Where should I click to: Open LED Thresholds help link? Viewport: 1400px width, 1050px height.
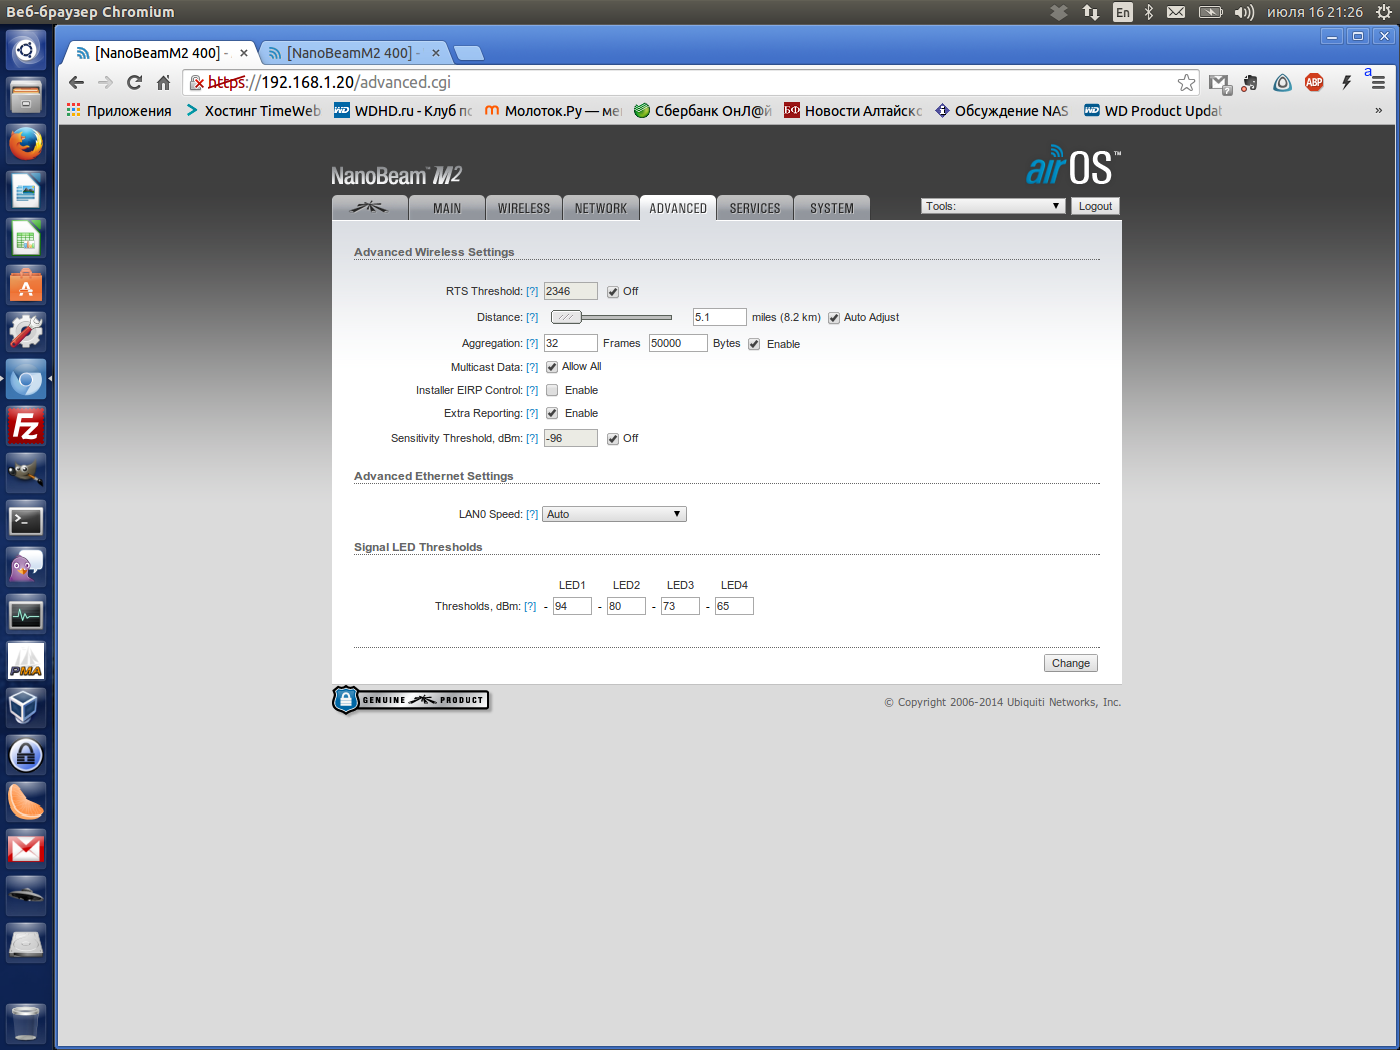coord(530,607)
